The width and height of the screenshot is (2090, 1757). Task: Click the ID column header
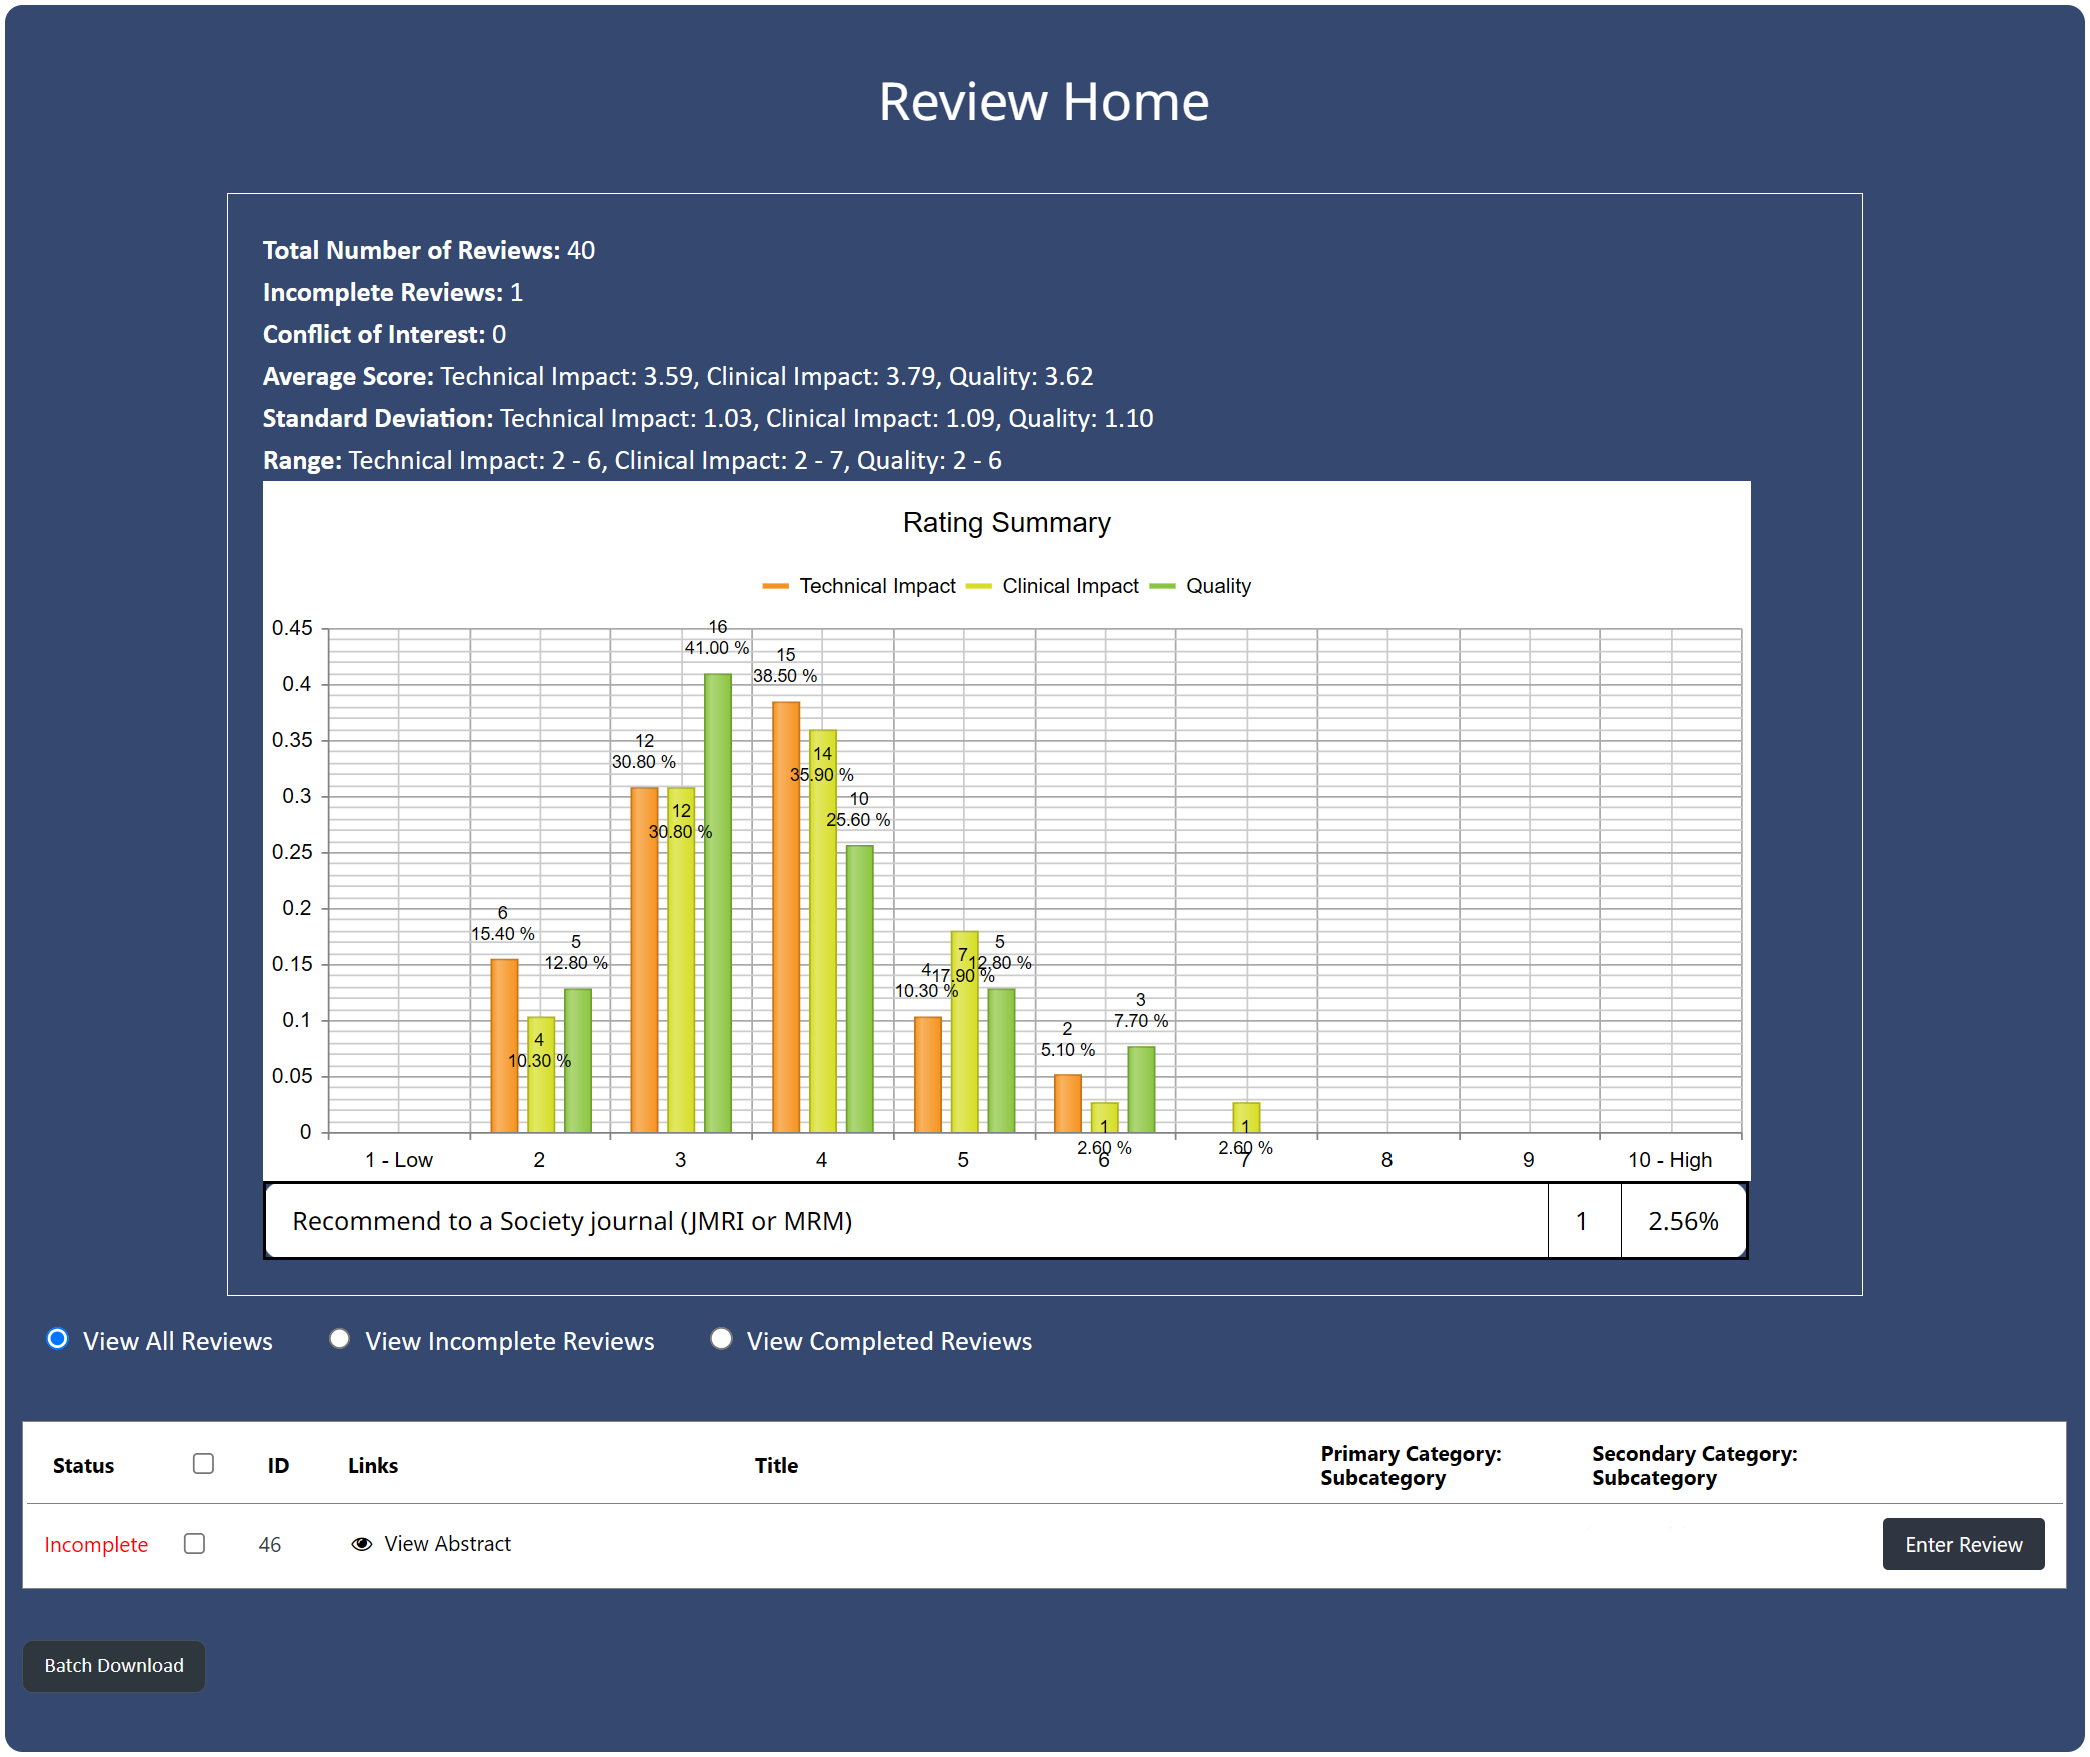278,1466
